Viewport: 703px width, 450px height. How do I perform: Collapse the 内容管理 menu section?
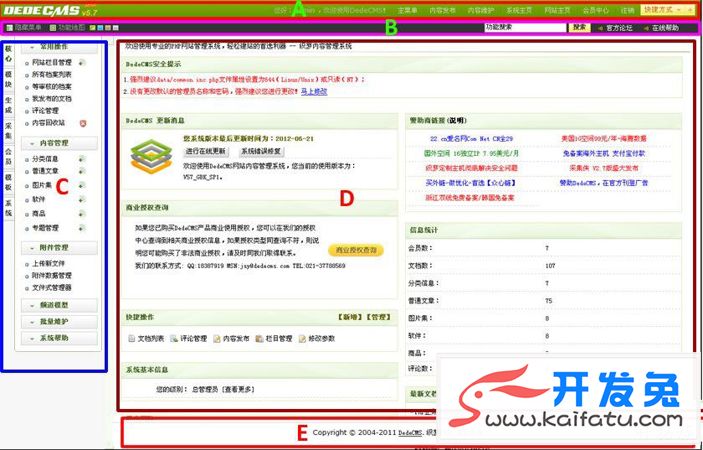coord(59,143)
